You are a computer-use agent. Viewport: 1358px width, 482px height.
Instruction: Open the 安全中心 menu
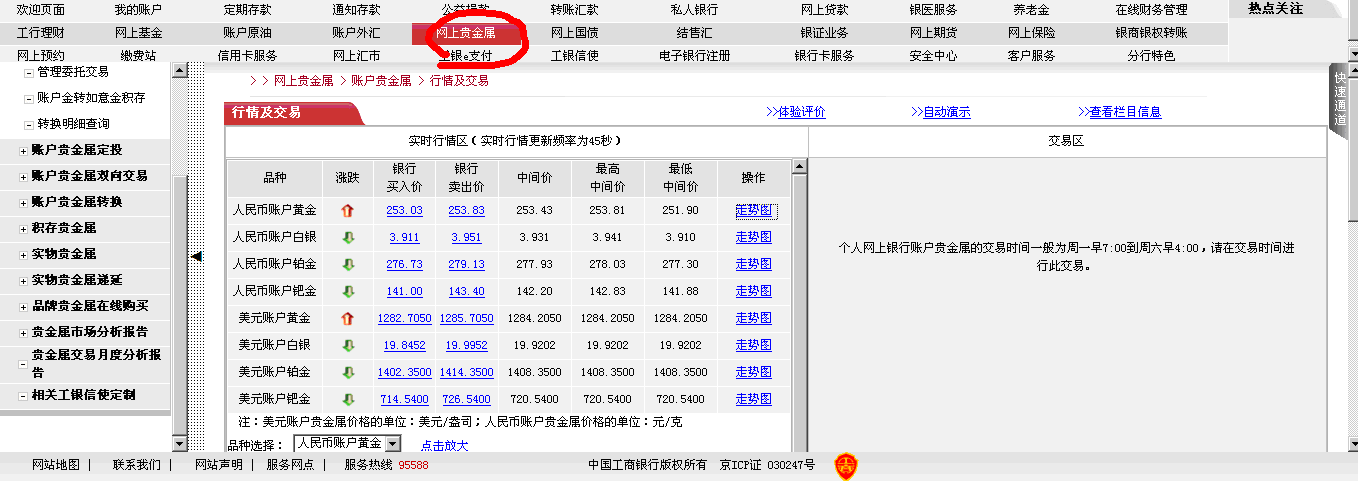933,56
